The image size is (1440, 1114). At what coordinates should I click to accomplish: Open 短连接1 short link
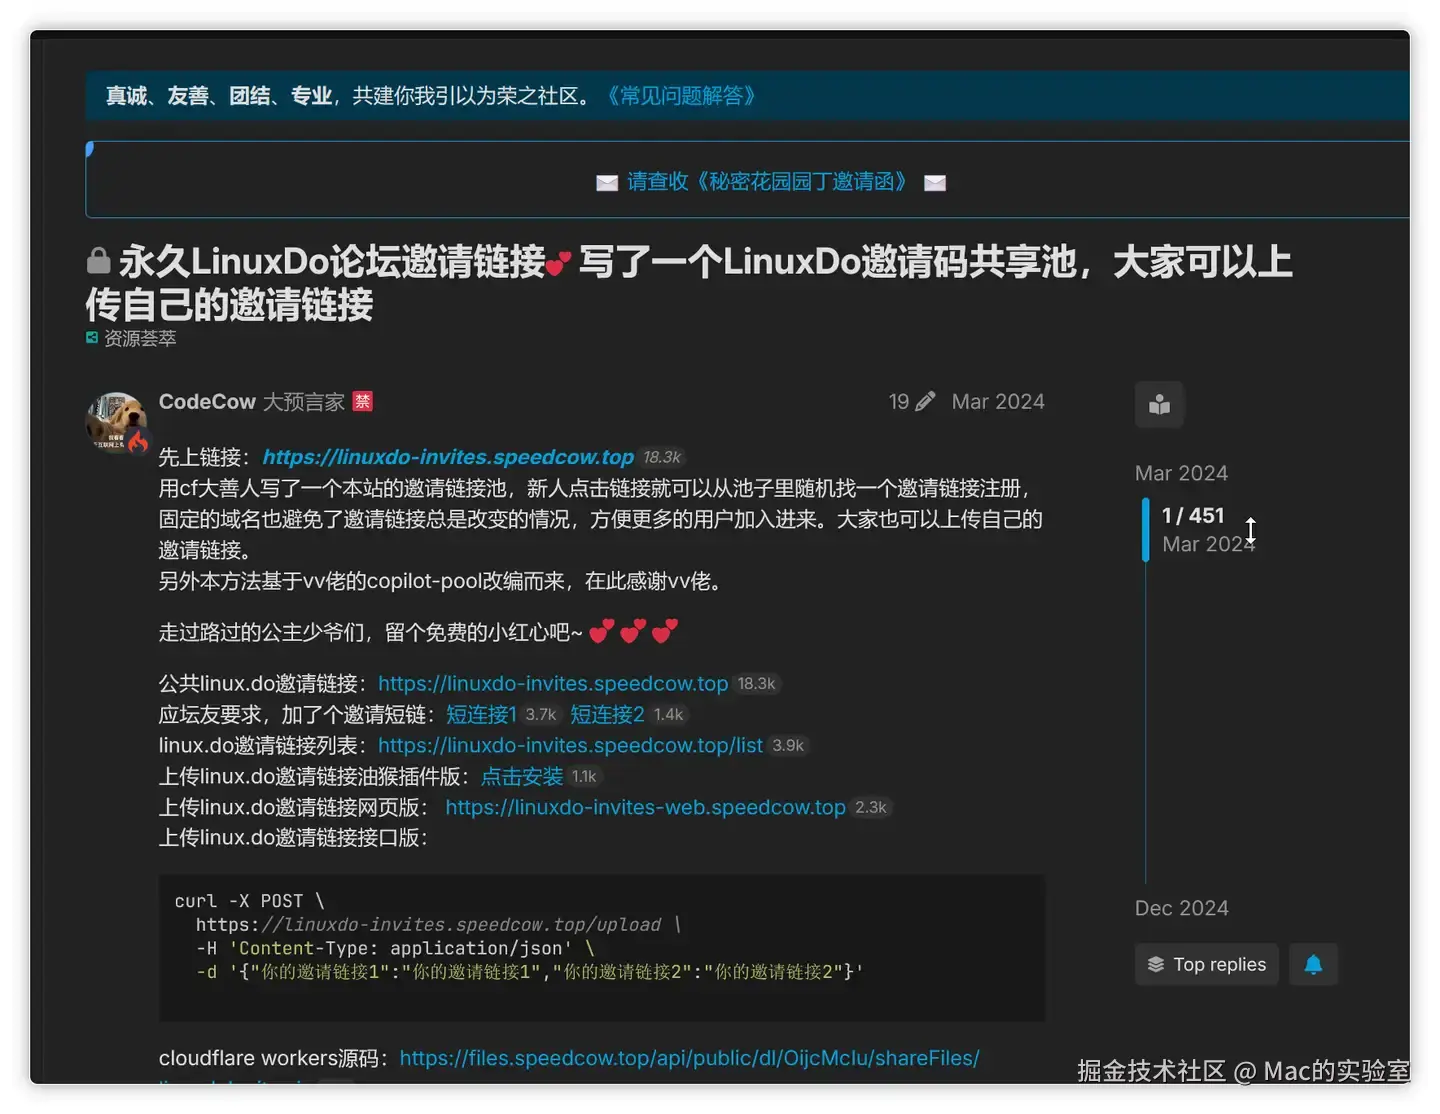tap(481, 715)
